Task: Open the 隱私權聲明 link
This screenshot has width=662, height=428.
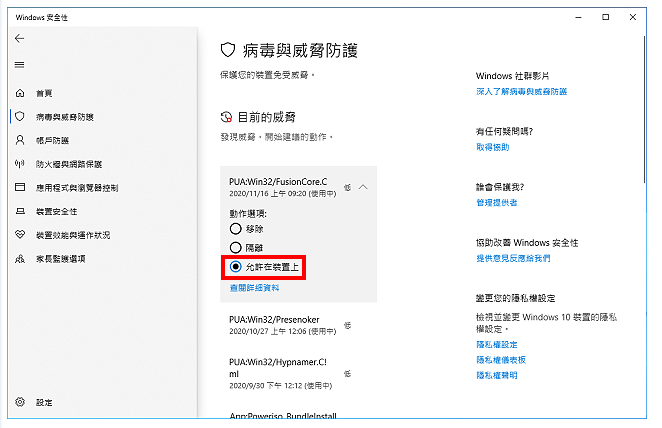Action: pyautogui.click(x=496, y=375)
